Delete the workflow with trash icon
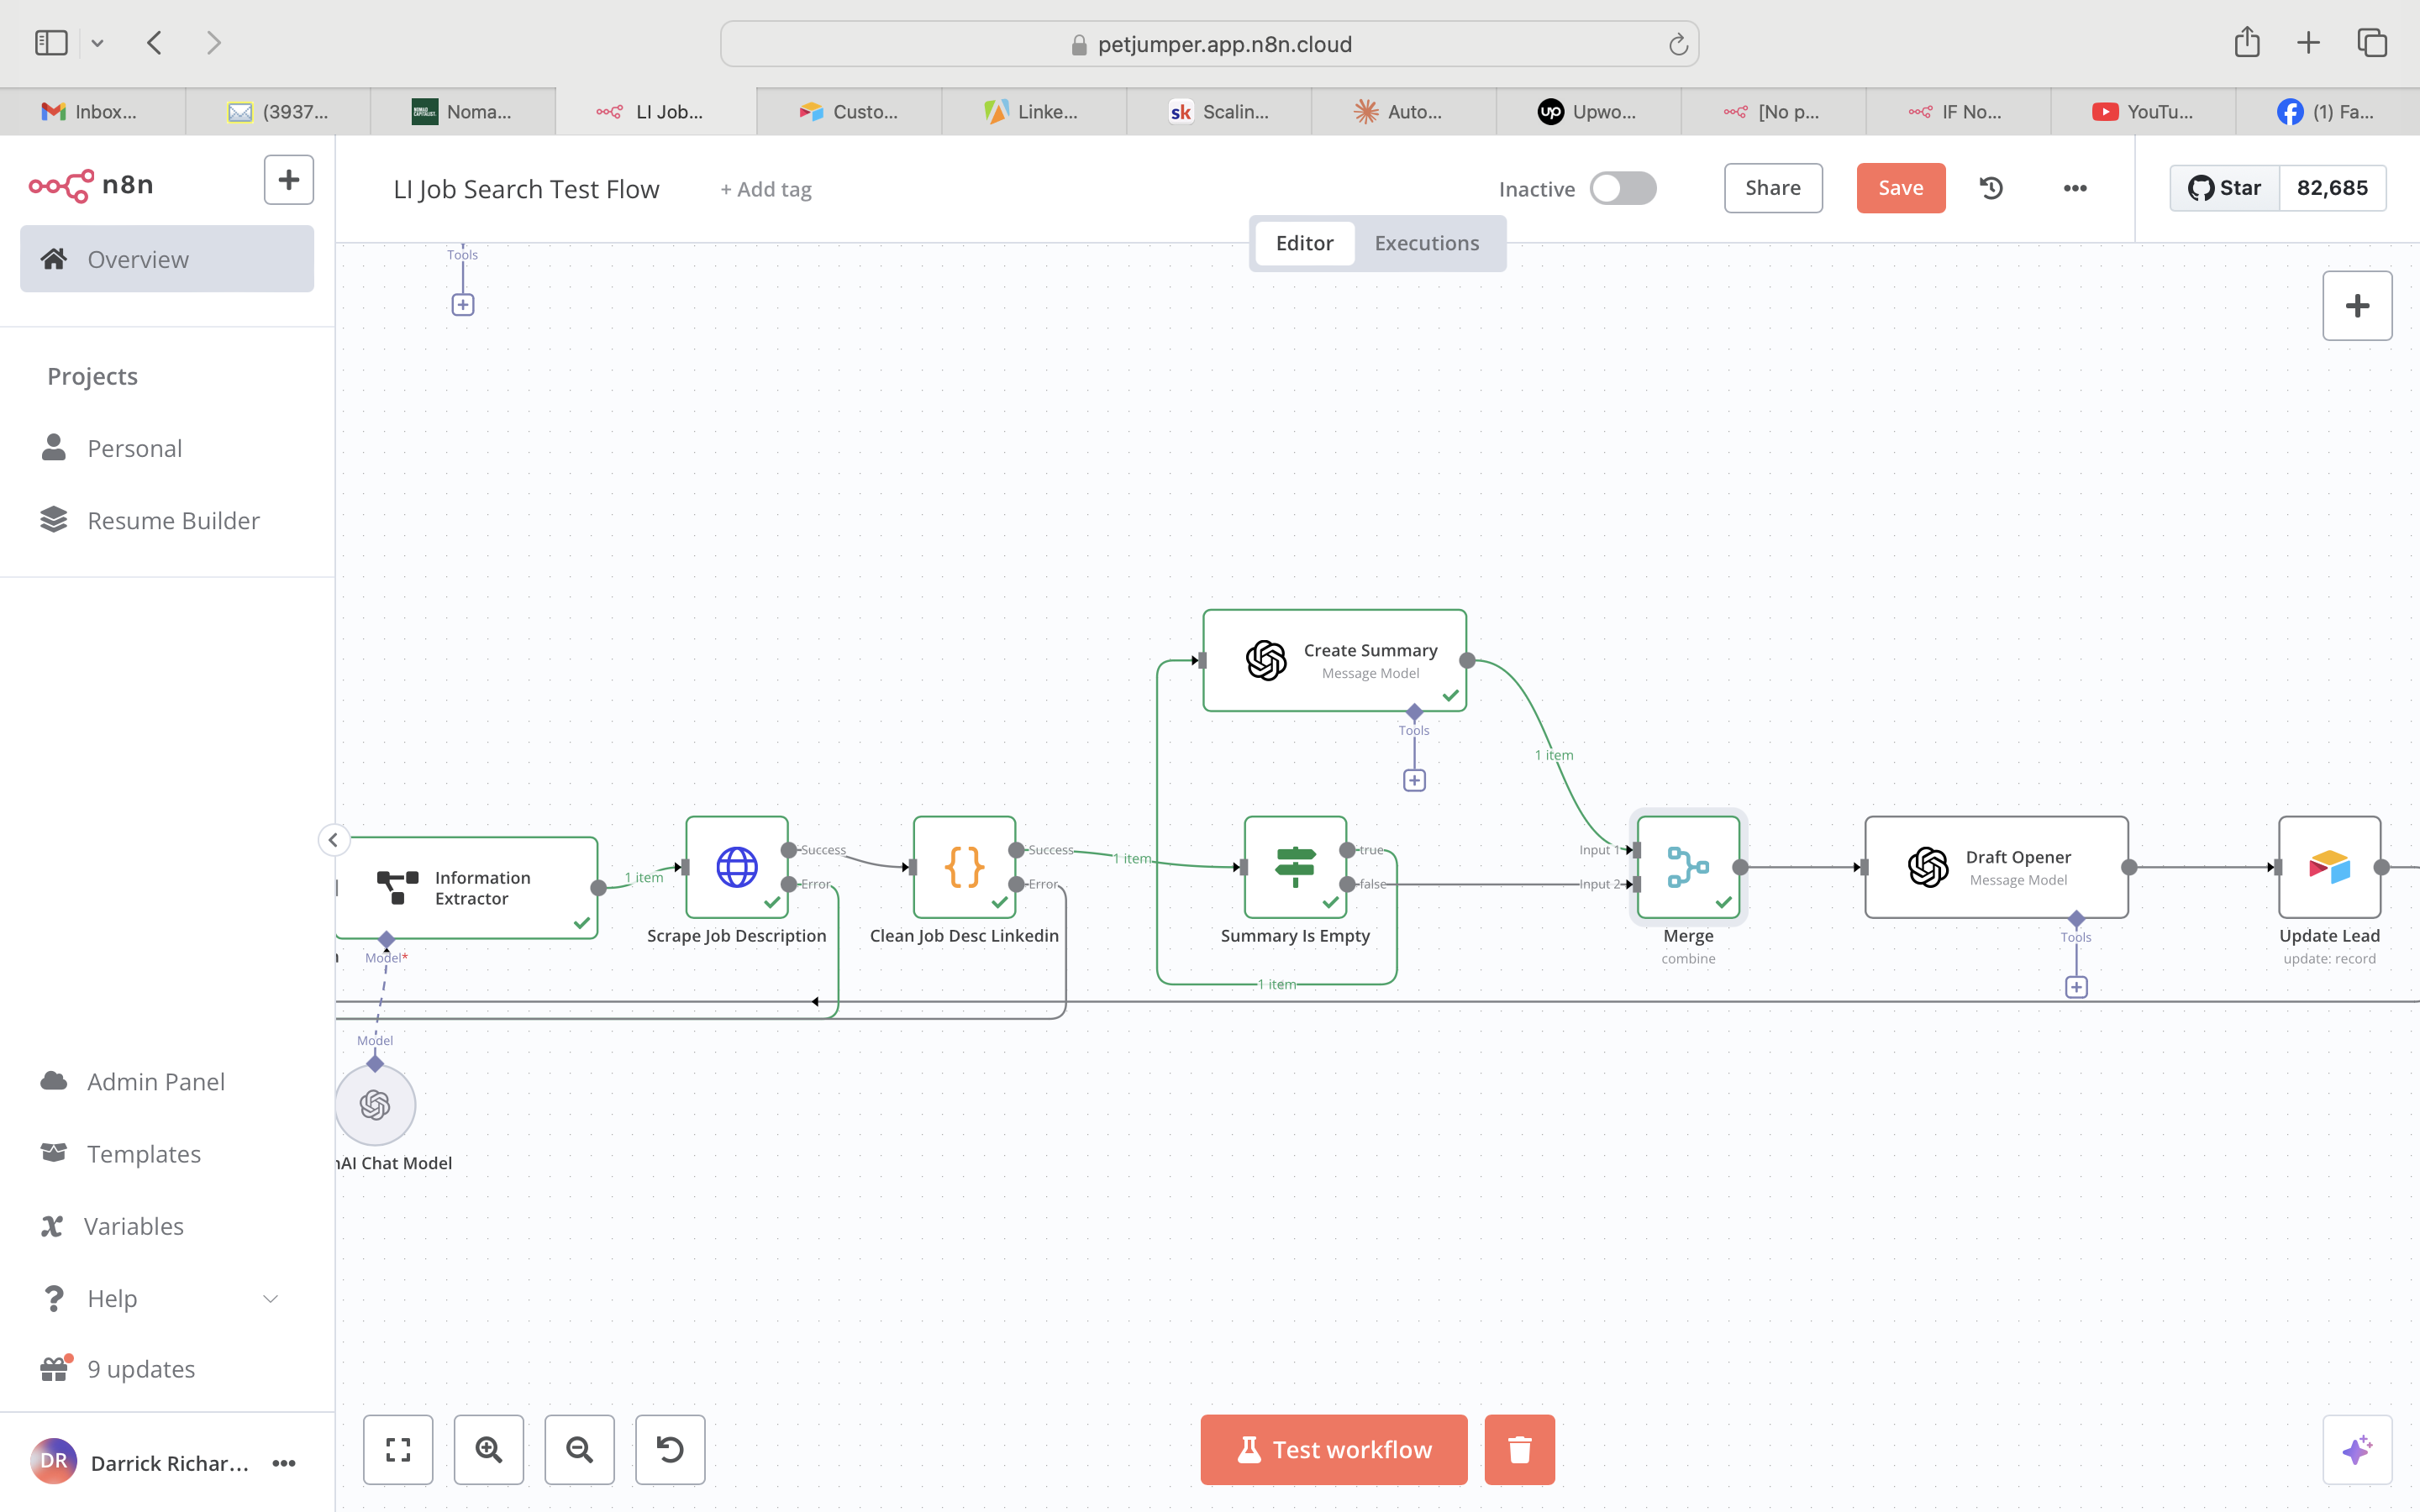The image size is (2420, 1512). coord(1518,1449)
